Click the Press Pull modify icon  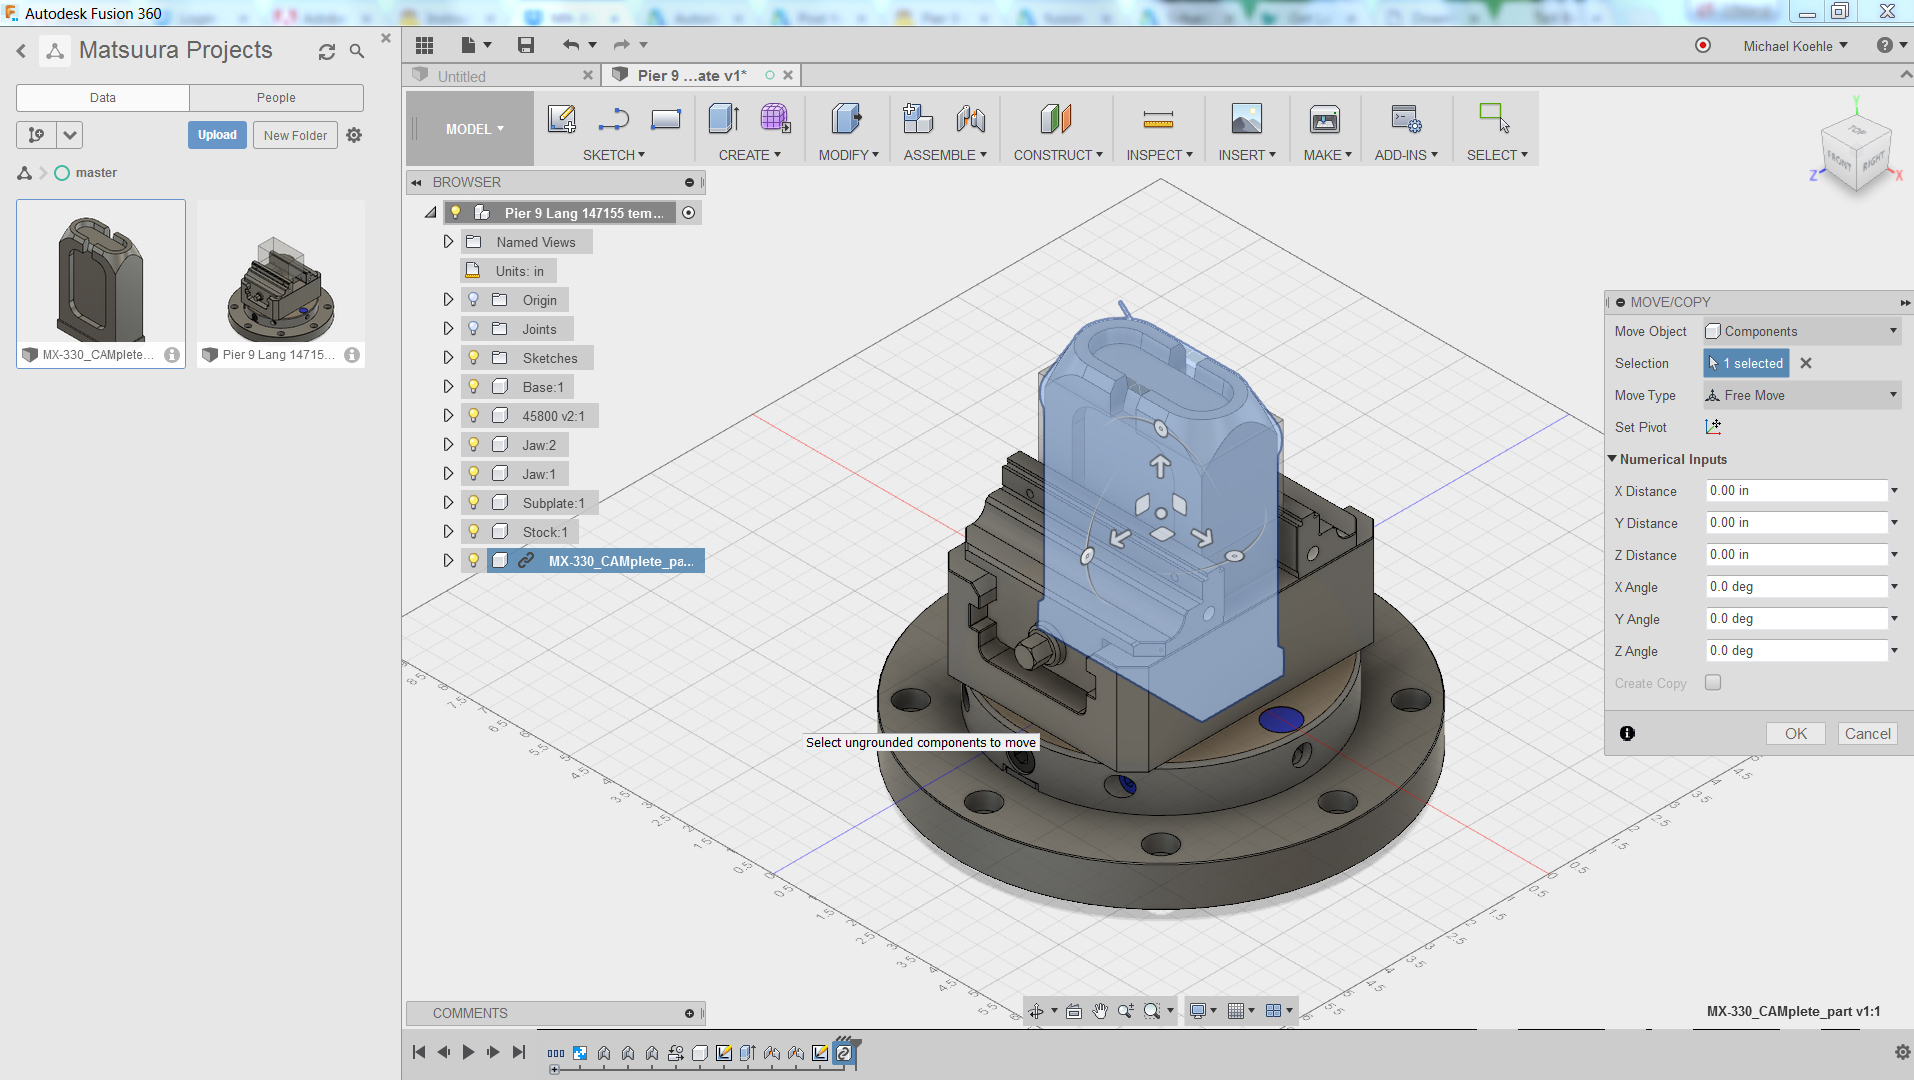coord(846,119)
